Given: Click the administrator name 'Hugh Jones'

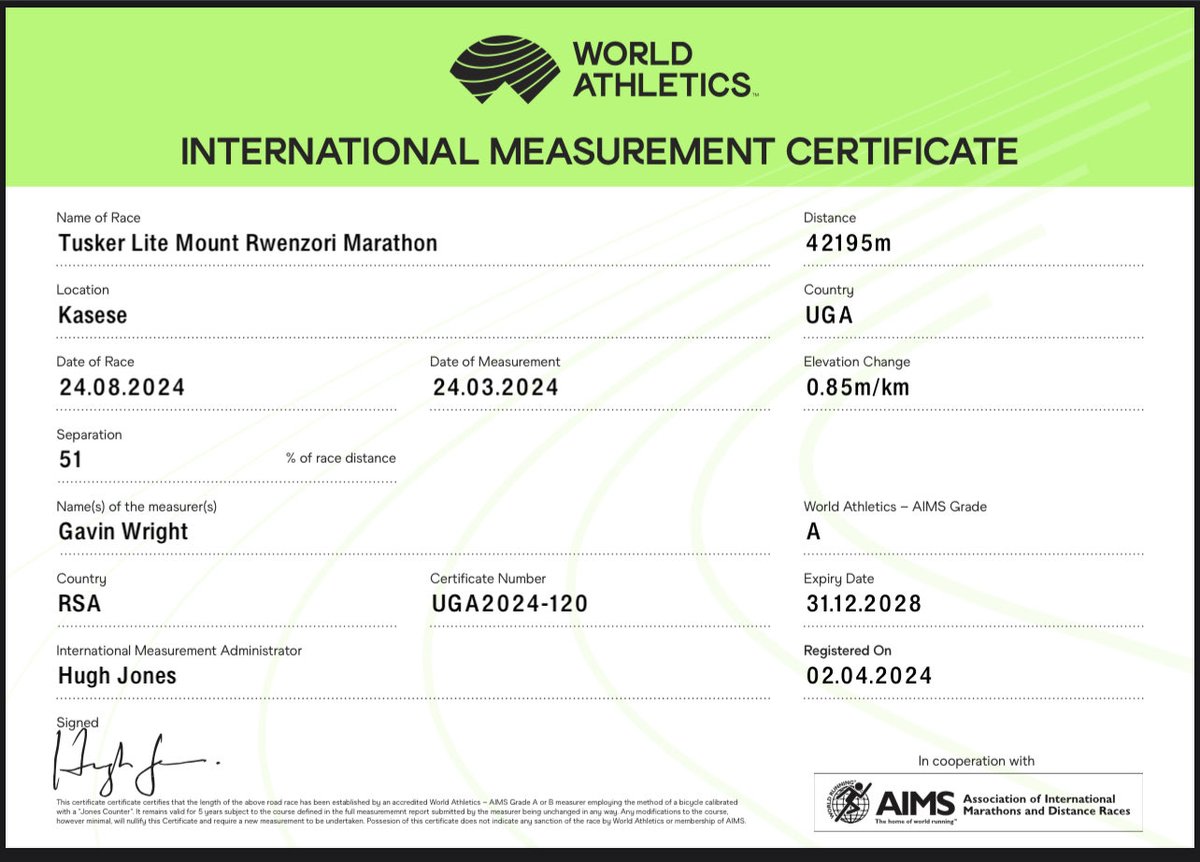Looking at the screenshot, I should pyautogui.click(x=117, y=677).
